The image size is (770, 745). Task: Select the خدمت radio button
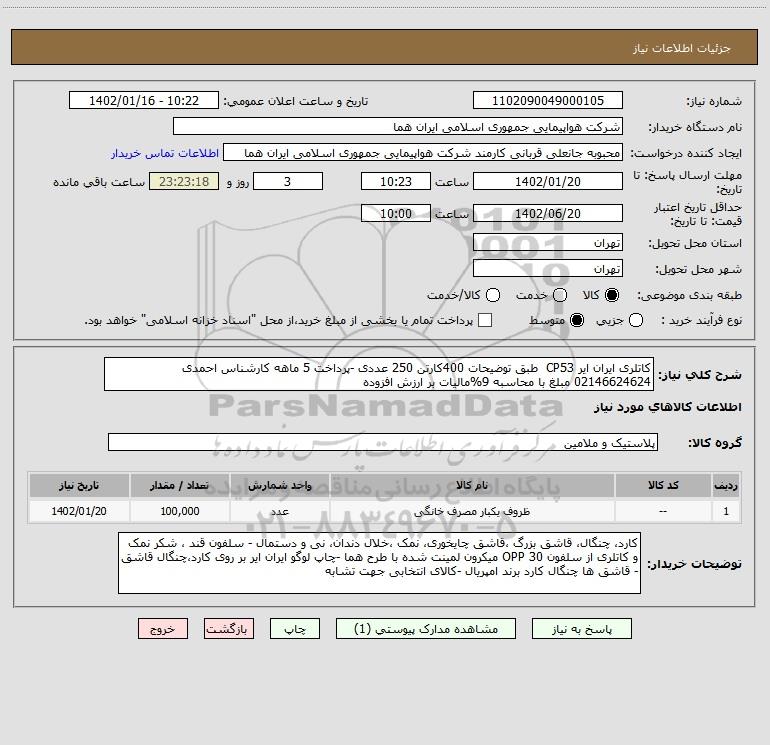560,295
